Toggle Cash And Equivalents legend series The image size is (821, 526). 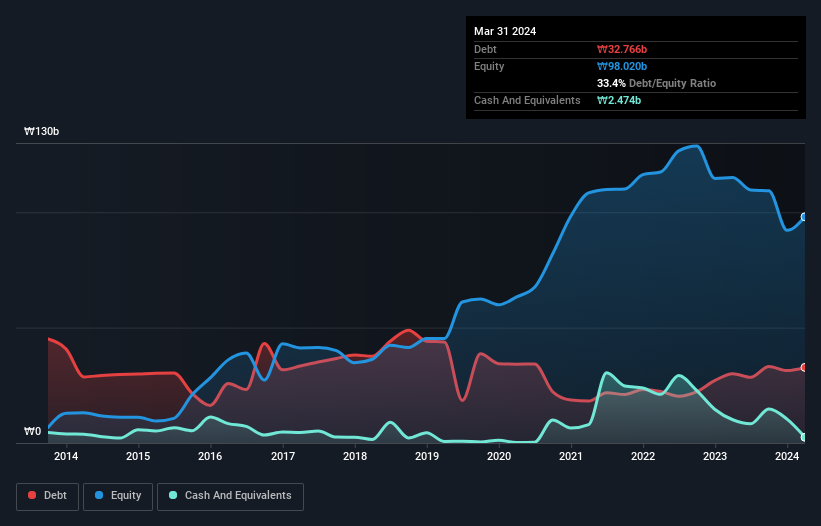coord(230,496)
